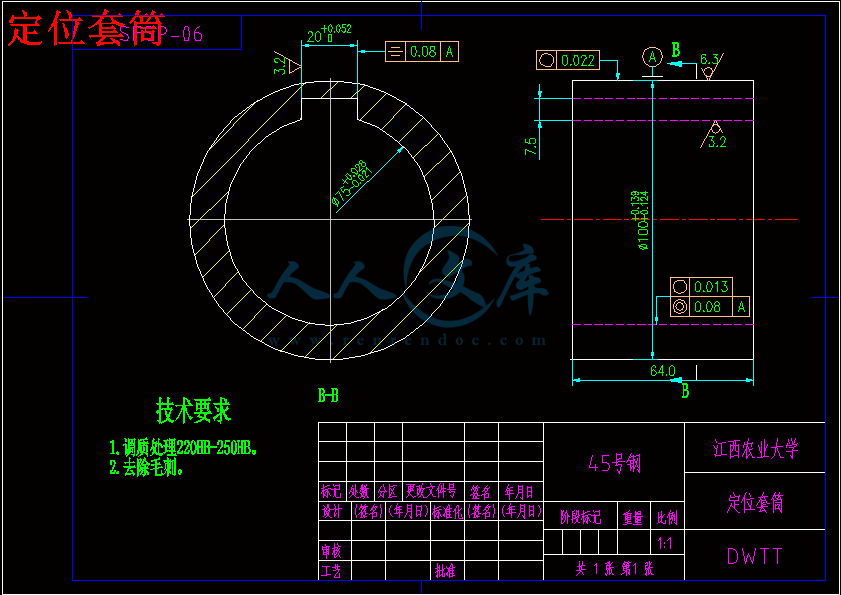This screenshot has width=841, height=595.
Task: Select the concentricity tolerance frame 0.08 A
Action: pyautogui.click(x=710, y=307)
